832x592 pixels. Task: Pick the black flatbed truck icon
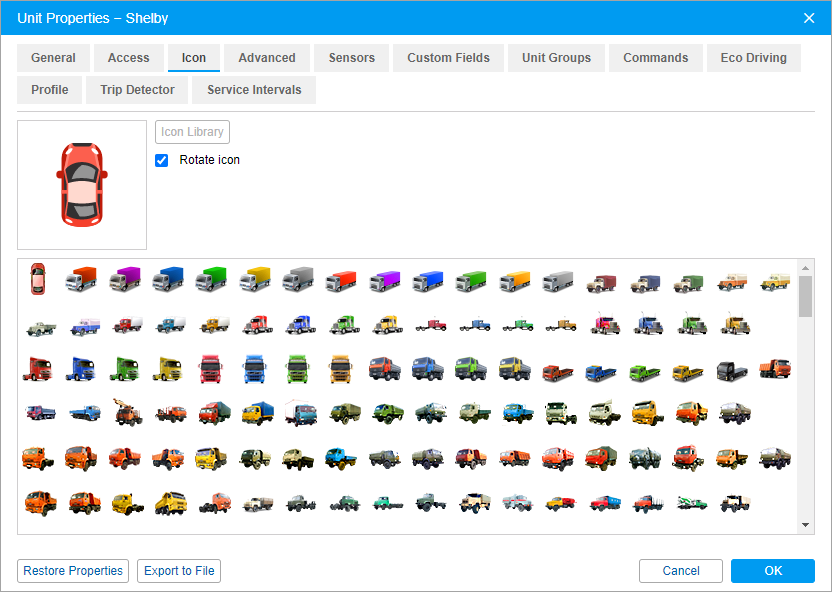tap(732, 371)
